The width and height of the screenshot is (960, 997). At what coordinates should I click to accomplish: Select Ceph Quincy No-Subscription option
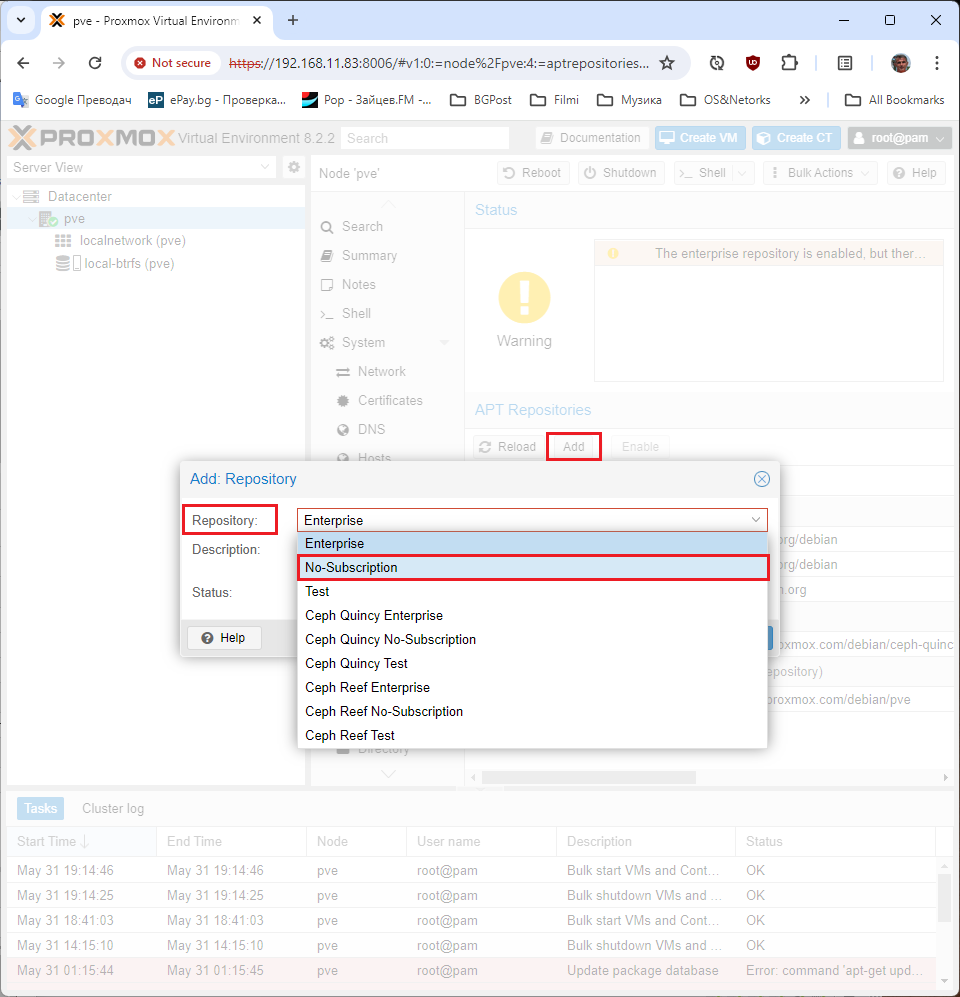(533, 639)
